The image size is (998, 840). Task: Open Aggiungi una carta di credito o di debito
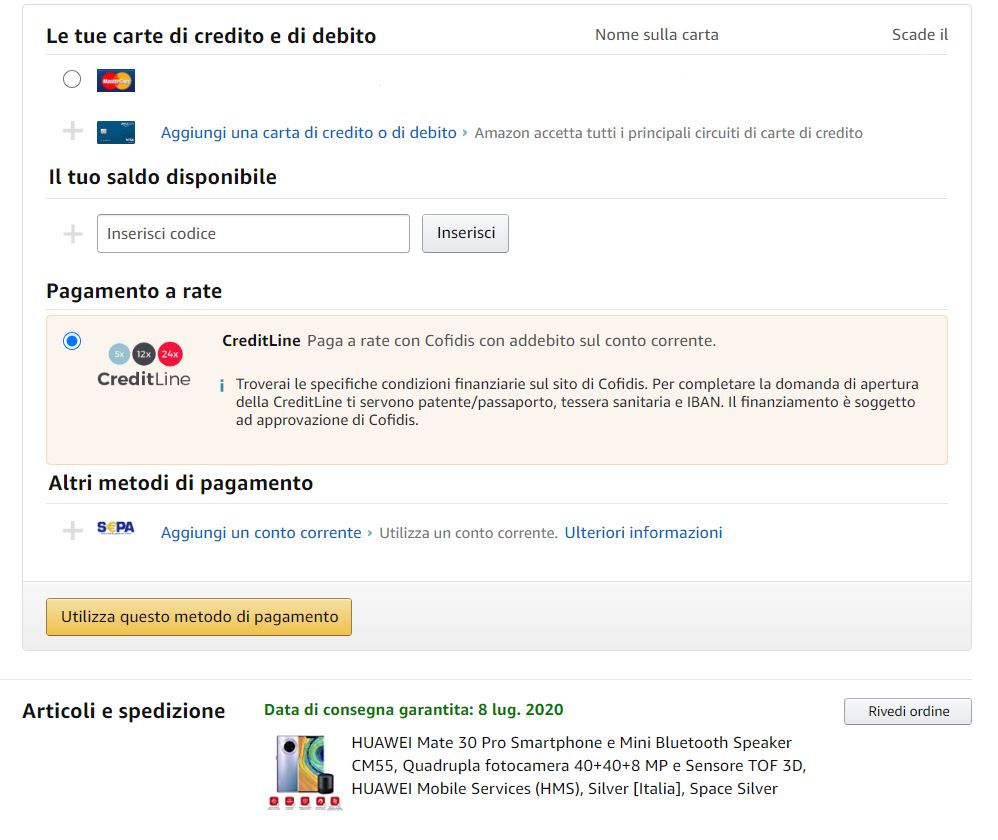(309, 132)
